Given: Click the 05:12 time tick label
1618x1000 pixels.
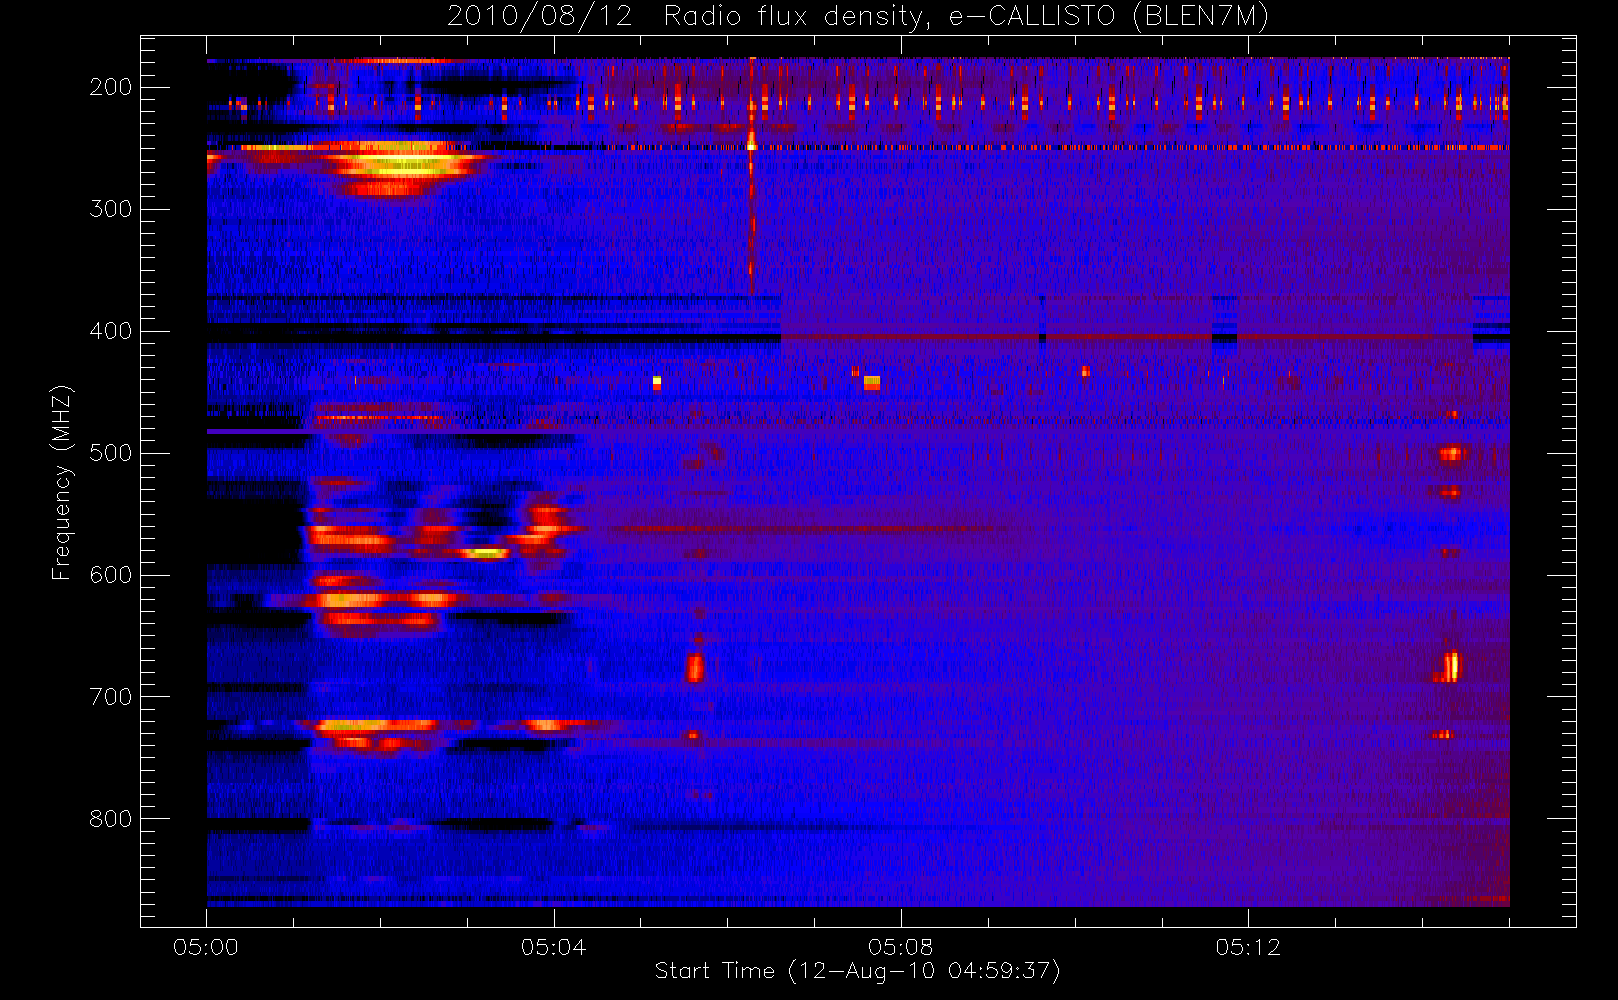Looking at the screenshot, I should (x=1248, y=947).
